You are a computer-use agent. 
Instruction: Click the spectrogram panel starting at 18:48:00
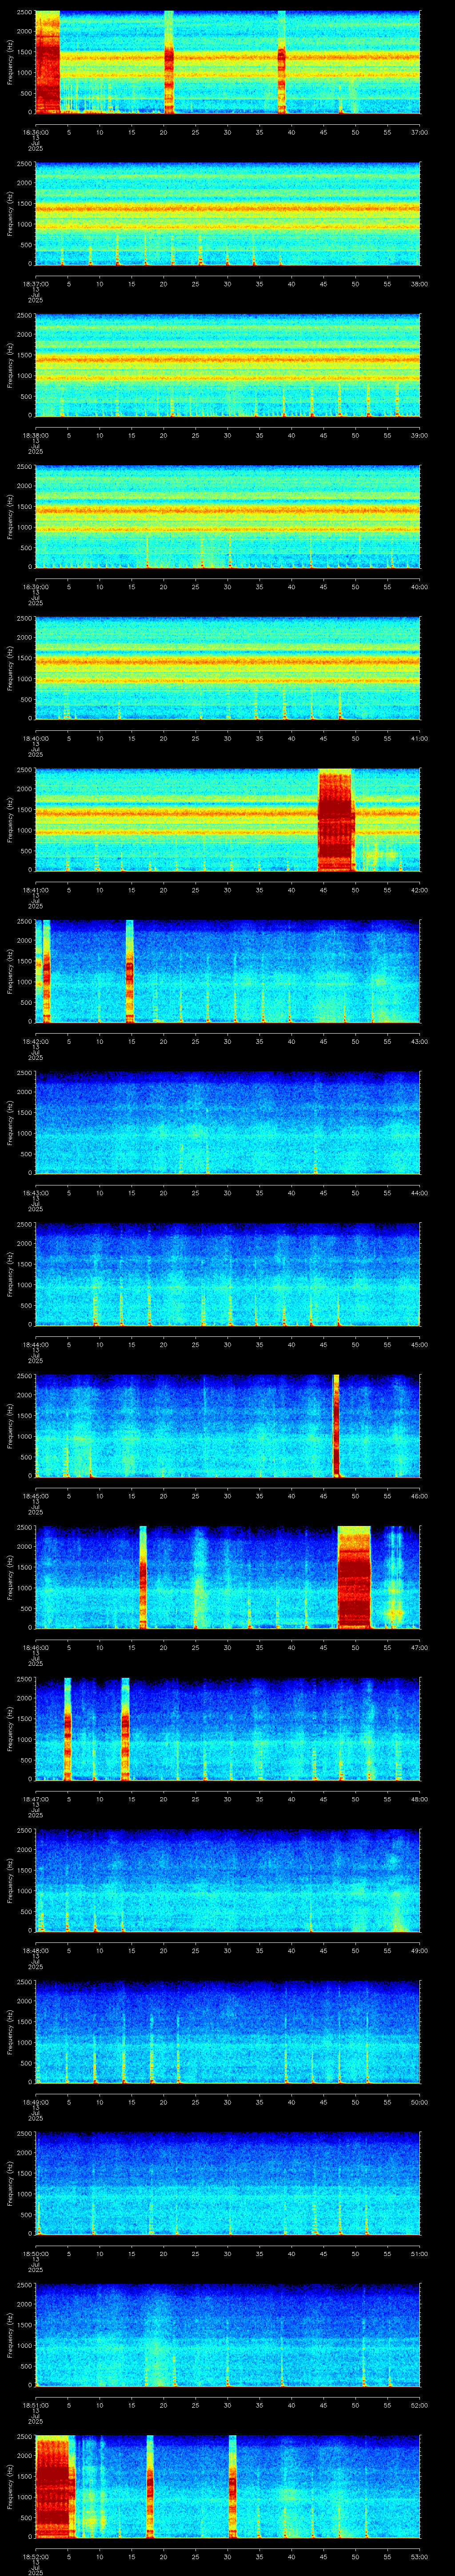228,1882
